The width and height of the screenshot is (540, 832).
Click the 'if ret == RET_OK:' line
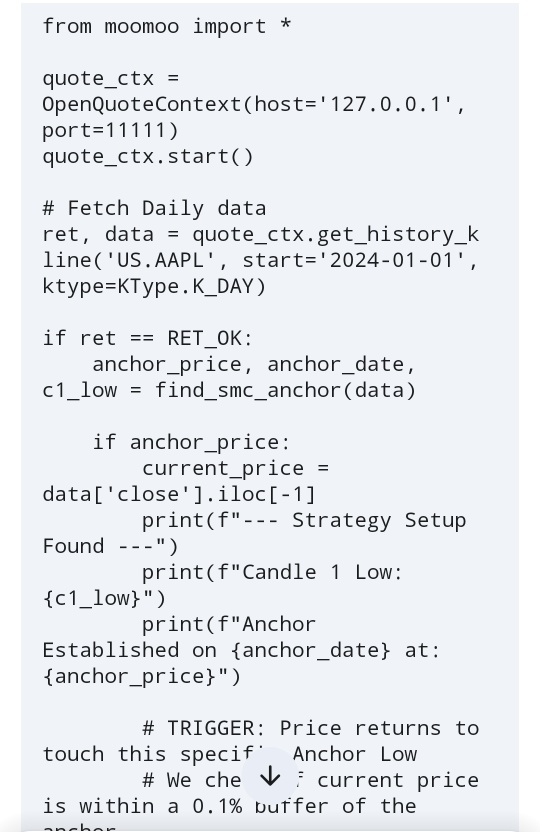click(x=148, y=338)
